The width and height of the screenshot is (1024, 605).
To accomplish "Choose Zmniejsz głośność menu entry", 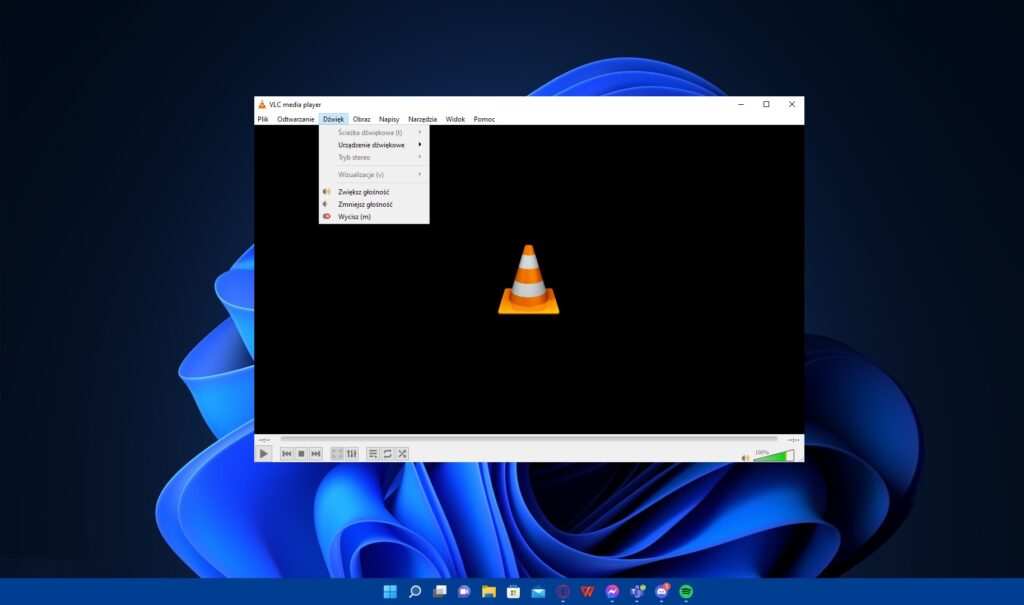I will 374,204.
